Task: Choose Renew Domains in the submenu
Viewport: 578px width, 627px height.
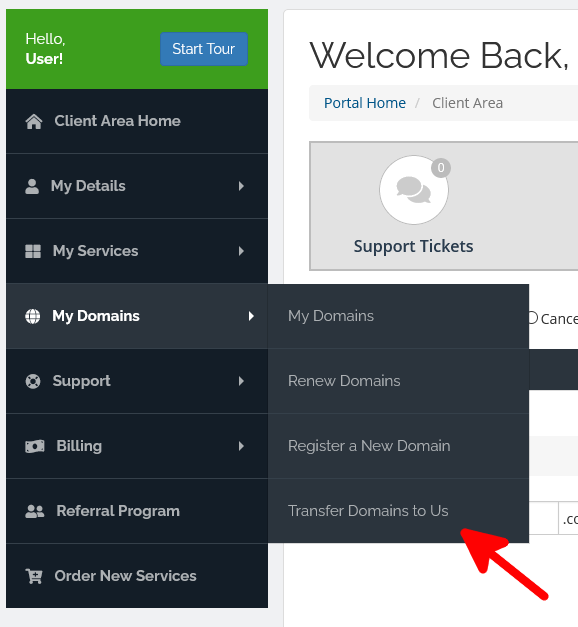Action: (344, 381)
